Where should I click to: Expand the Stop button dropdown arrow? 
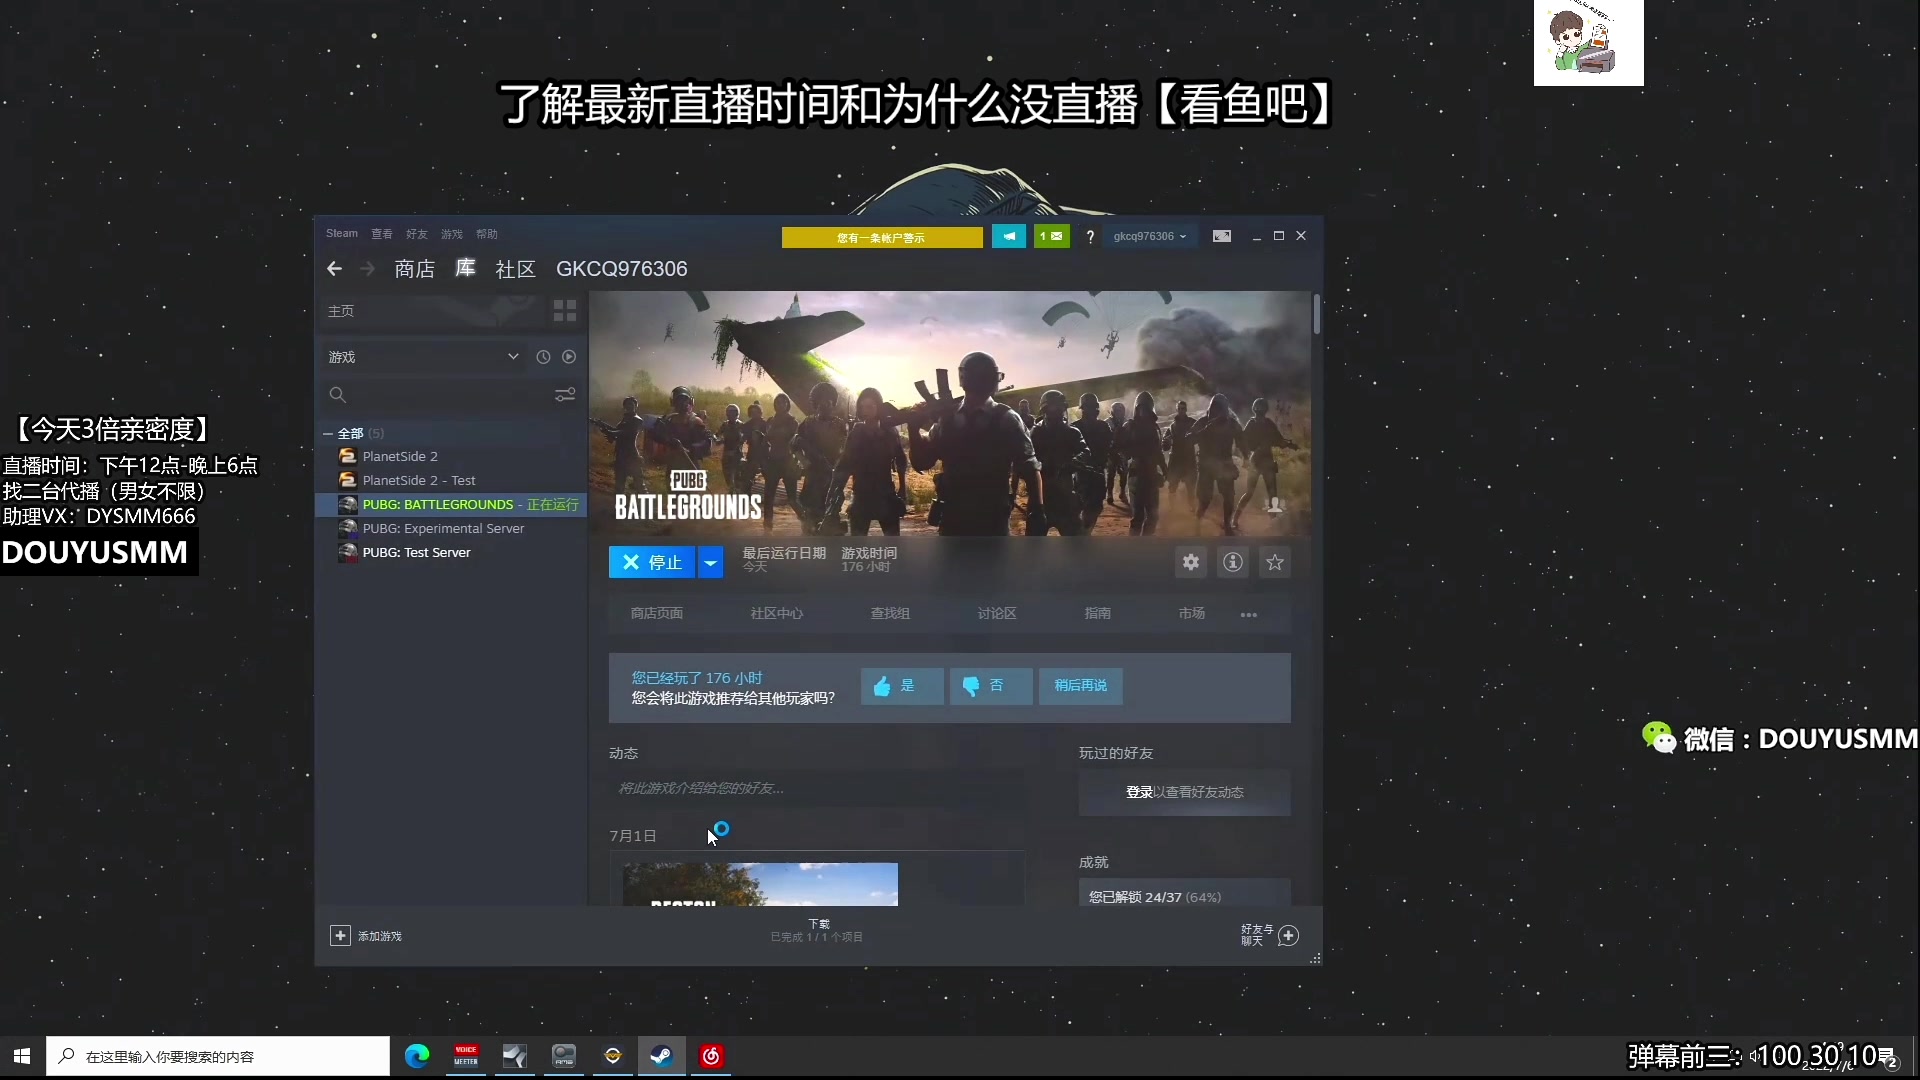tap(710, 563)
